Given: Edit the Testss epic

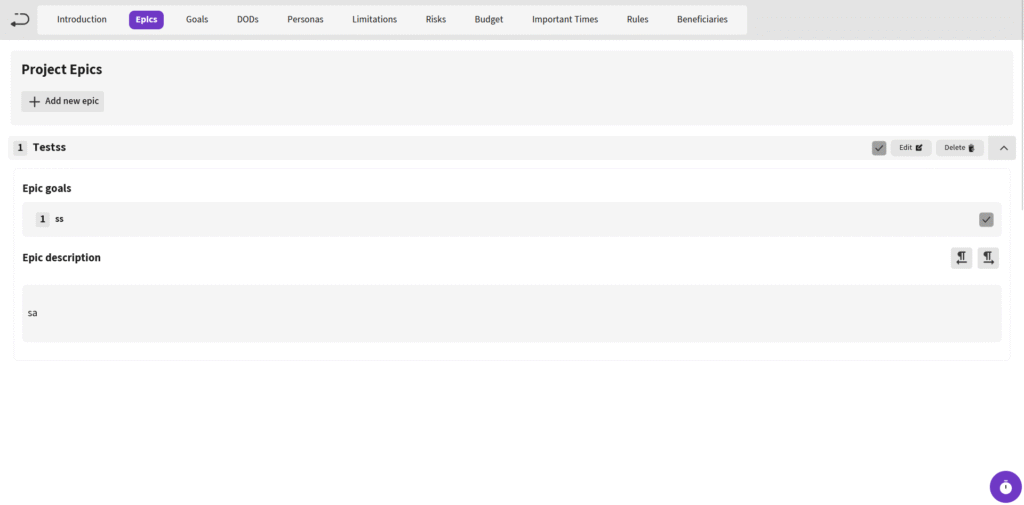Looking at the screenshot, I should (911, 148).
